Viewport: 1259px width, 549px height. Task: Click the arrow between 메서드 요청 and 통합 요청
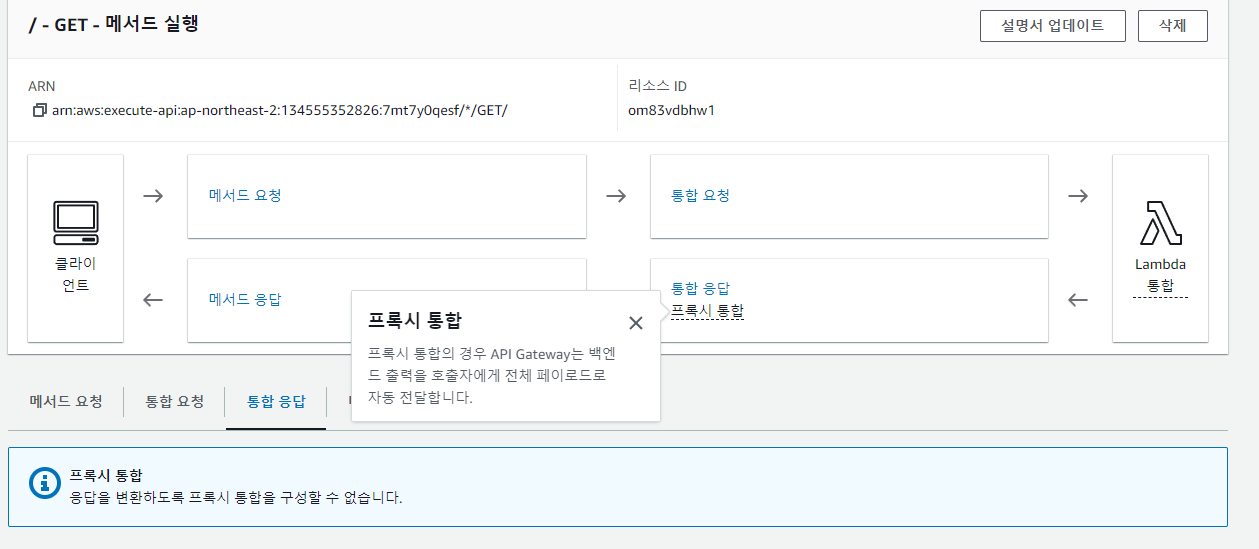616,196
